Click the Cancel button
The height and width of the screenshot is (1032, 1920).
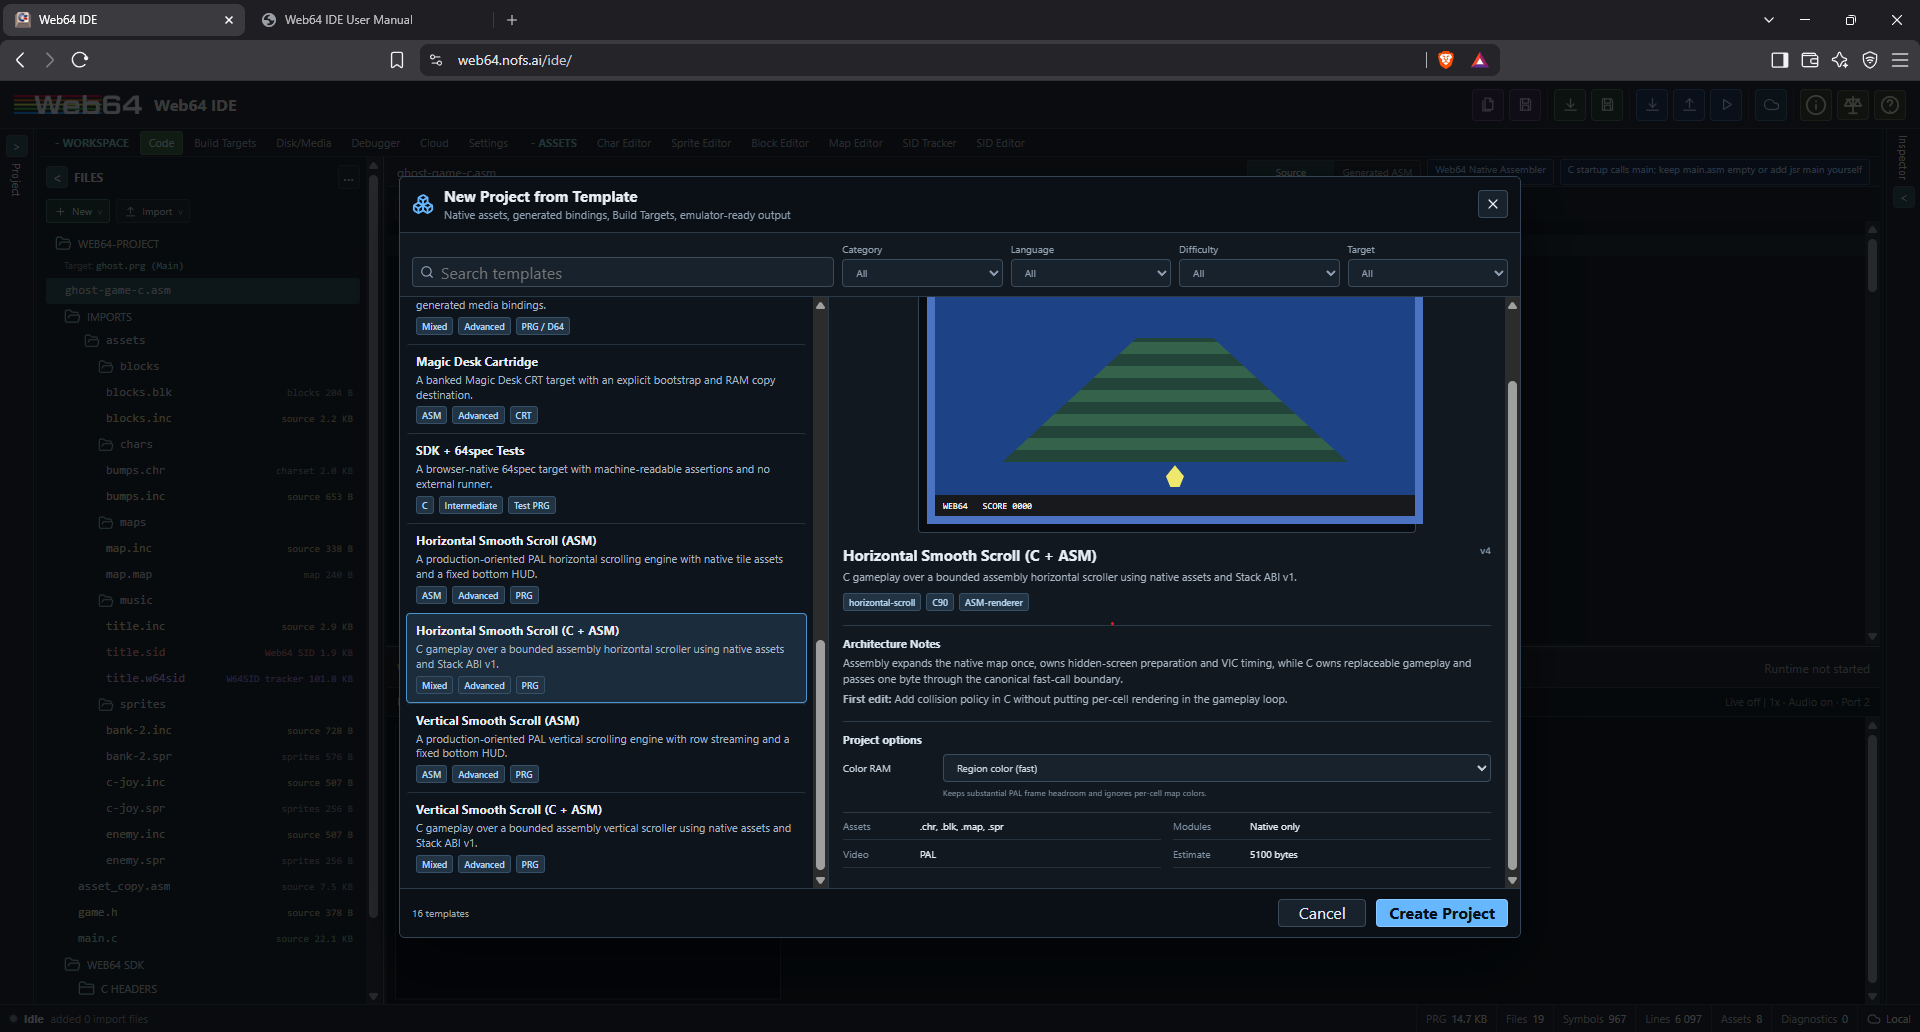pyautogui.click(x=1321, y=913)
